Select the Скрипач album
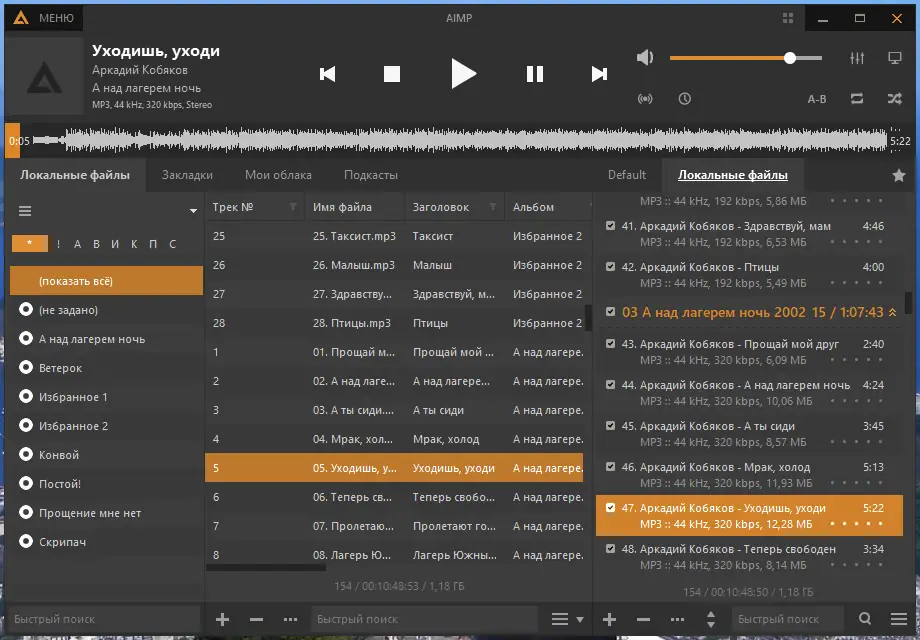 106,542
